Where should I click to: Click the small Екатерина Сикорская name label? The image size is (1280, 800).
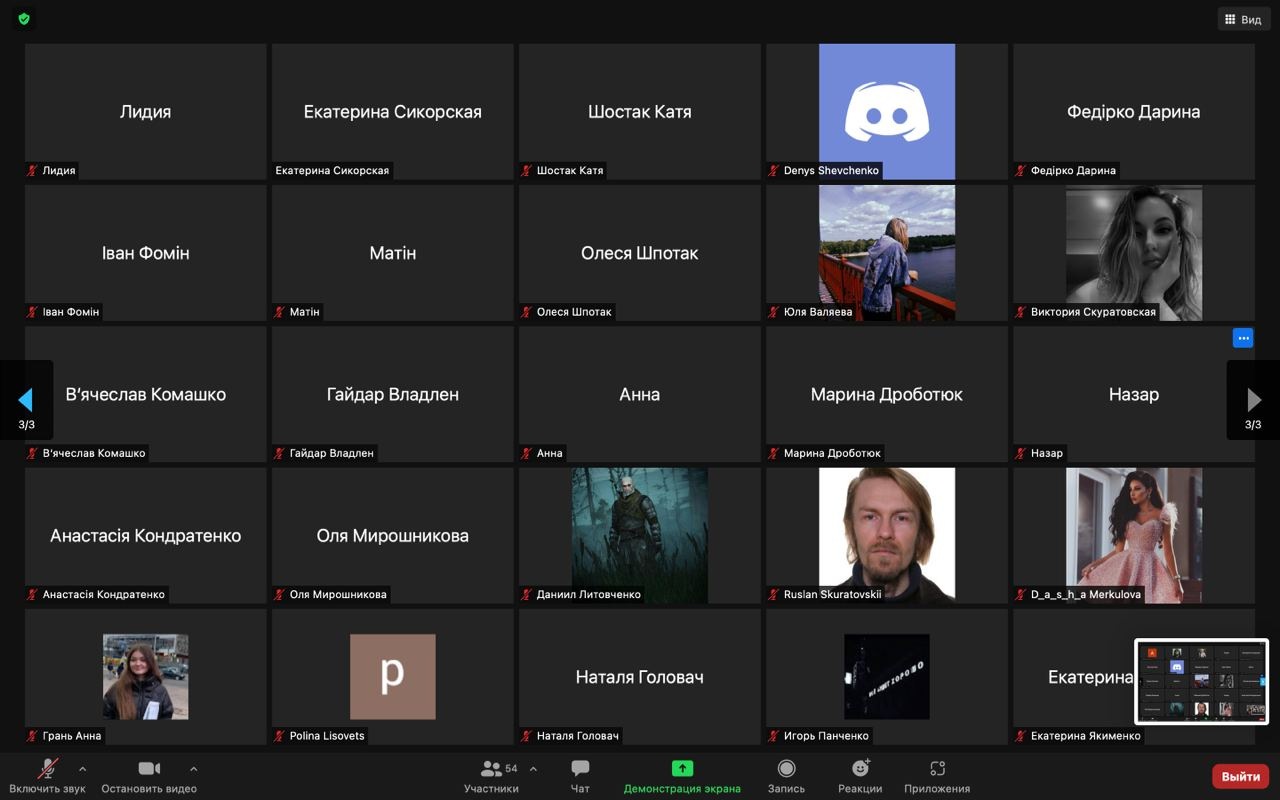click(332, 170)
